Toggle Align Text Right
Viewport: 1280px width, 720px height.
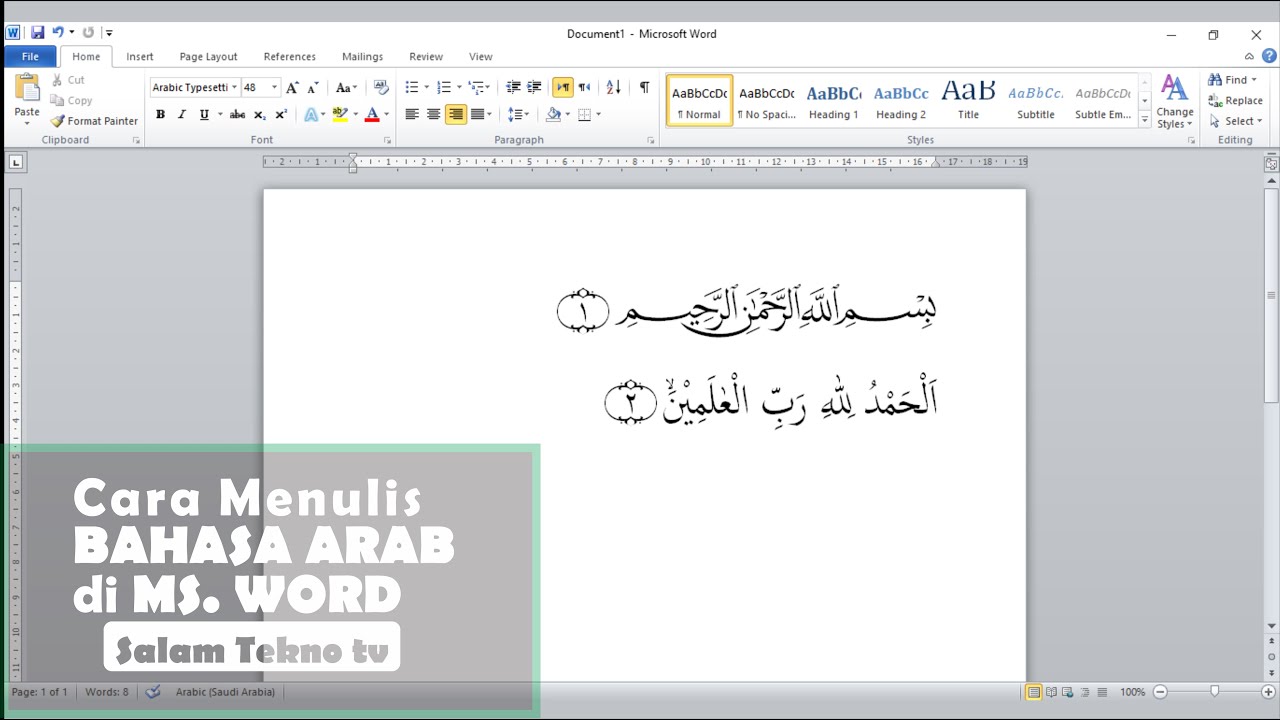[456, 115]
